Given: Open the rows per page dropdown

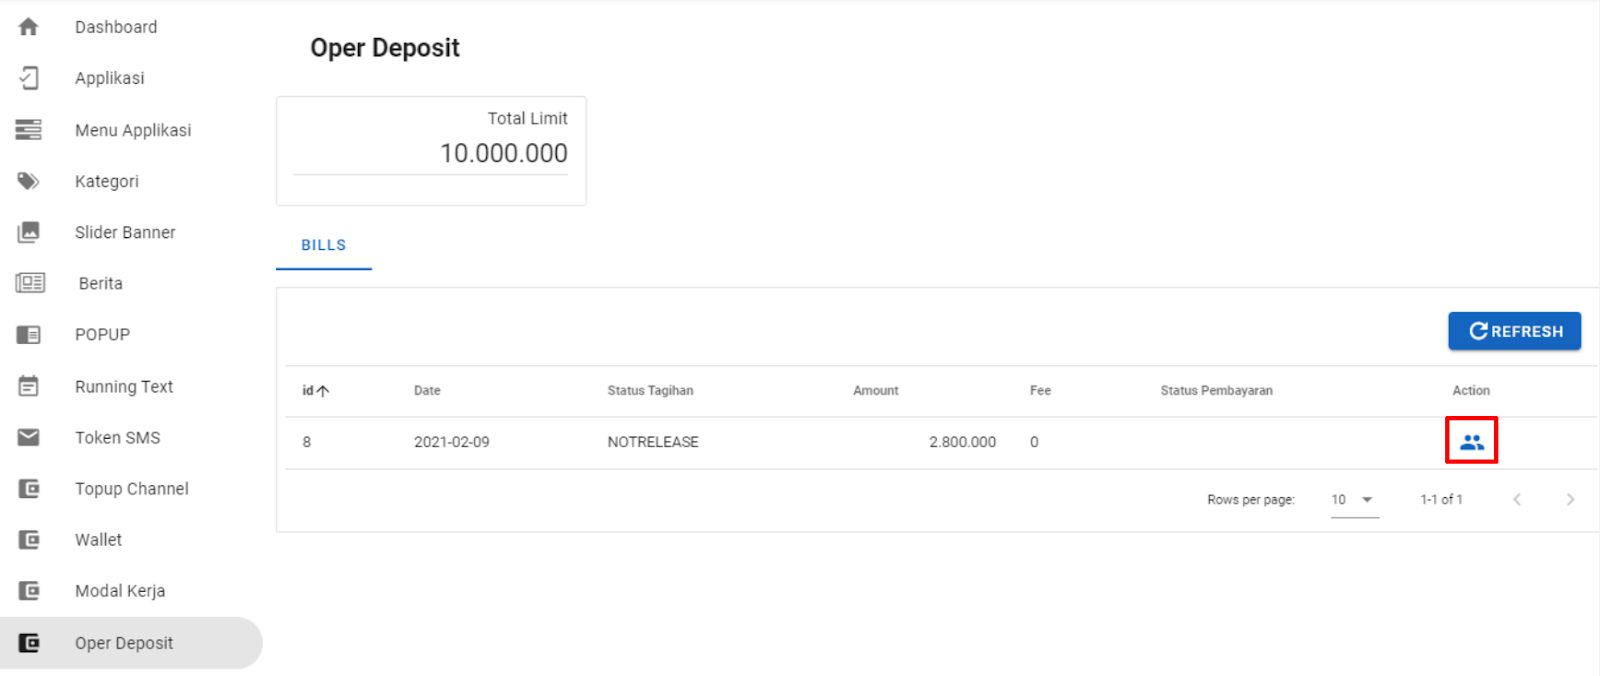Looking at the screenshot, I should click(x=1354, y=500).
